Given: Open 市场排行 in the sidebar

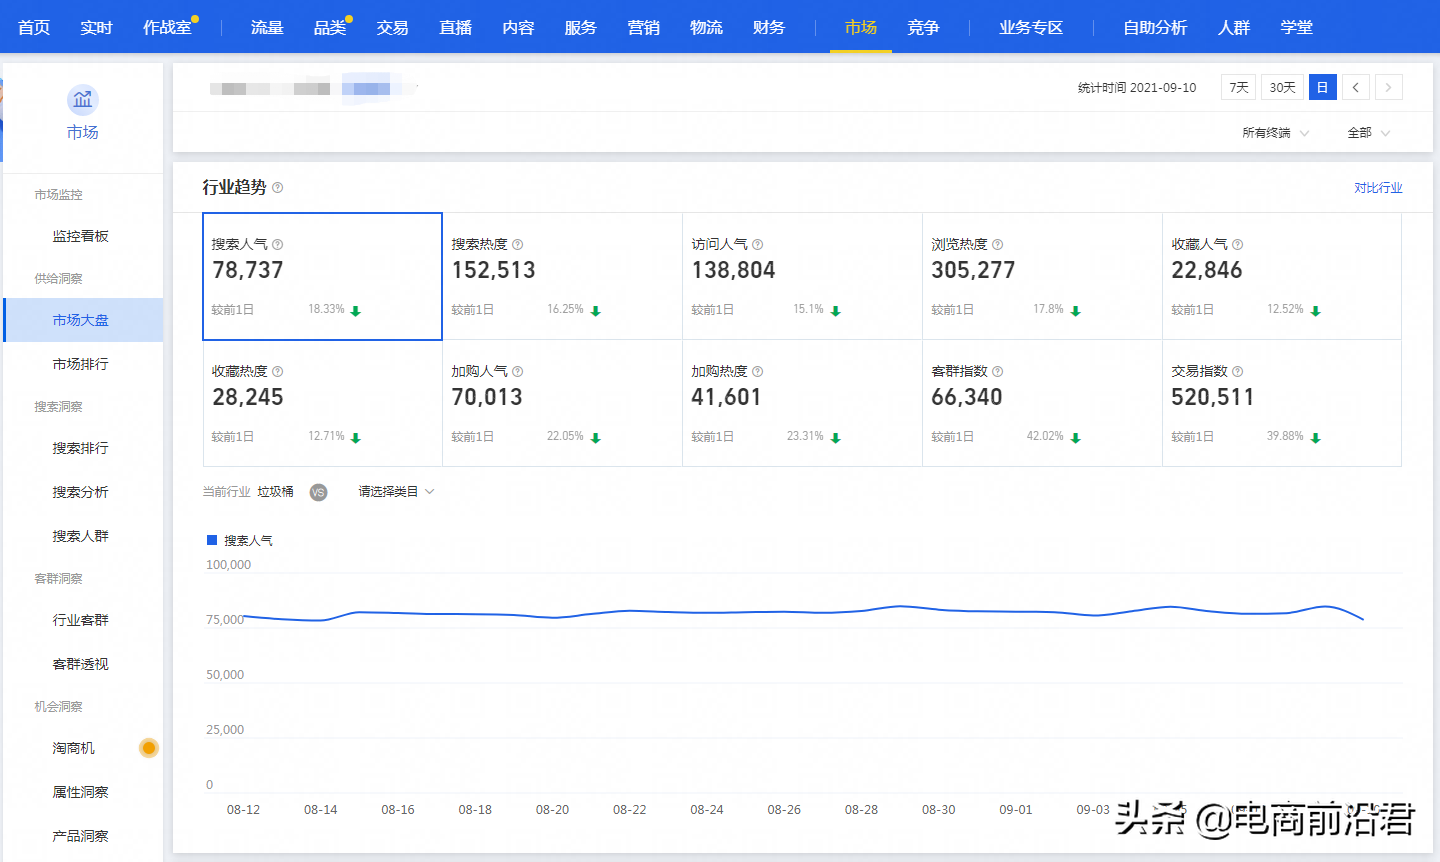Looking at the screenshot, I should [x=81, y=364].
